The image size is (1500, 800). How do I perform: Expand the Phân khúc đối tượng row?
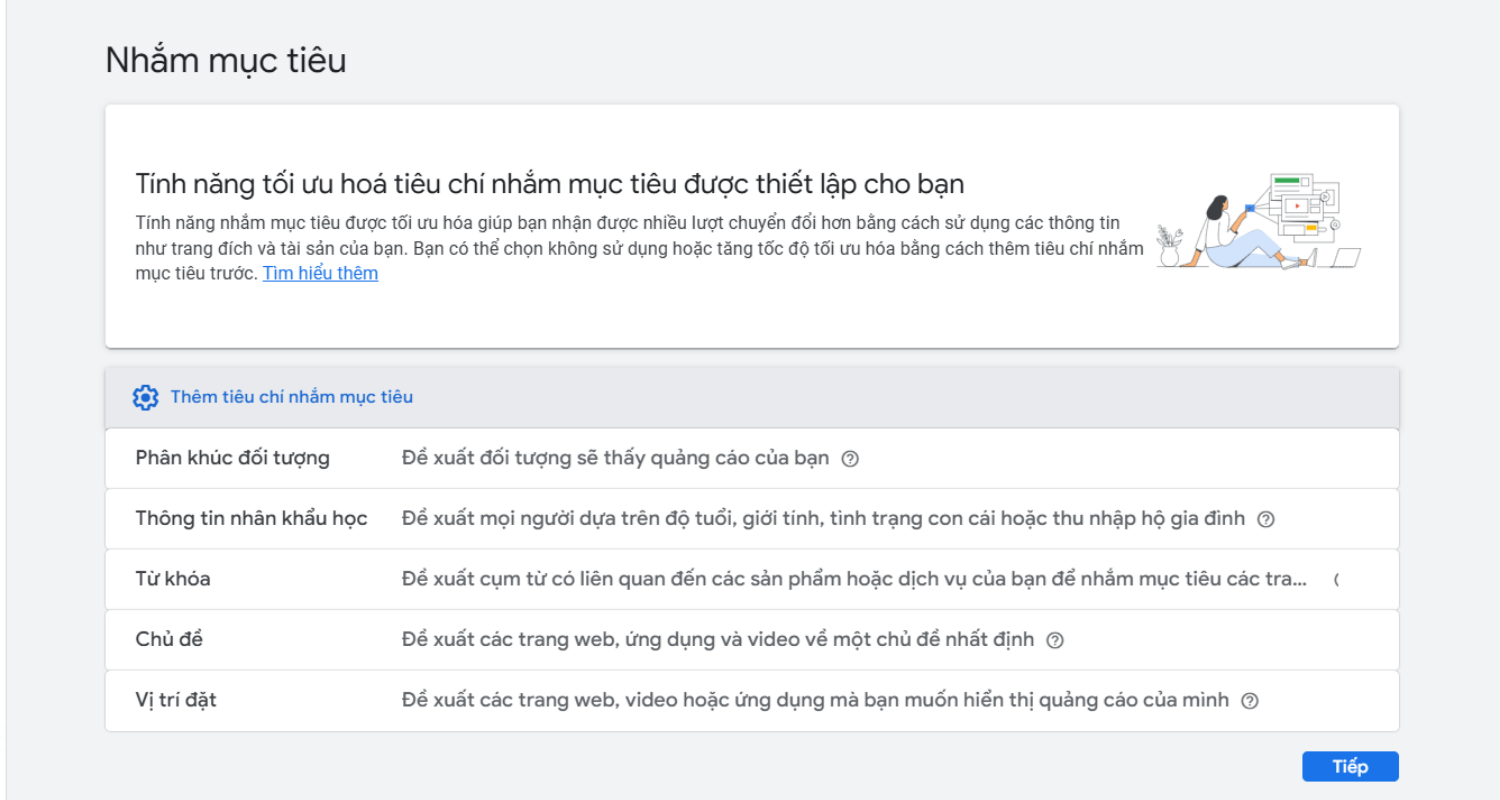[232, 459]
